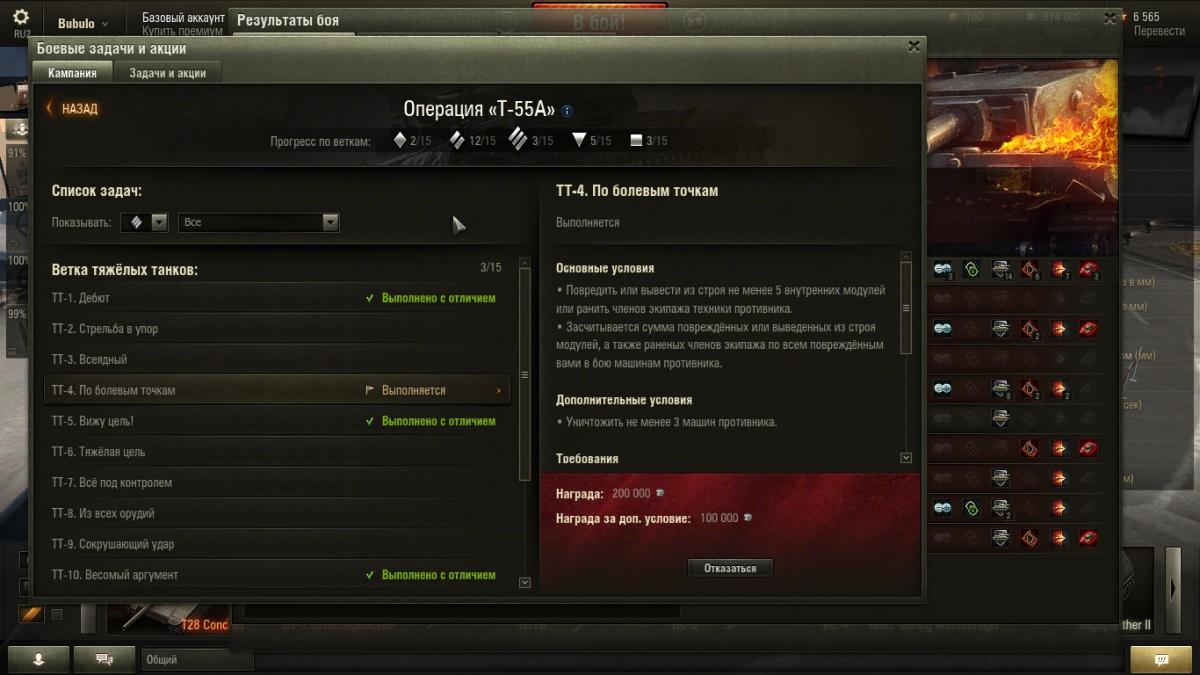Select task ТТ-10. Весомый аргумент

tap(277, 575)
